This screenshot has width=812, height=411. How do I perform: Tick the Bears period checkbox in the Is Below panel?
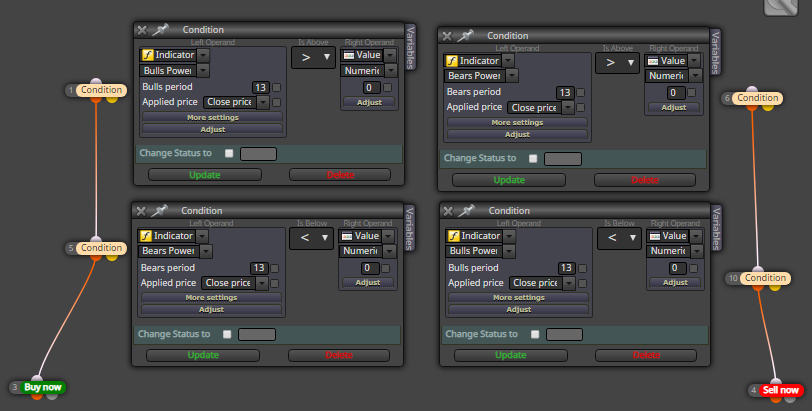click(274, 269)
